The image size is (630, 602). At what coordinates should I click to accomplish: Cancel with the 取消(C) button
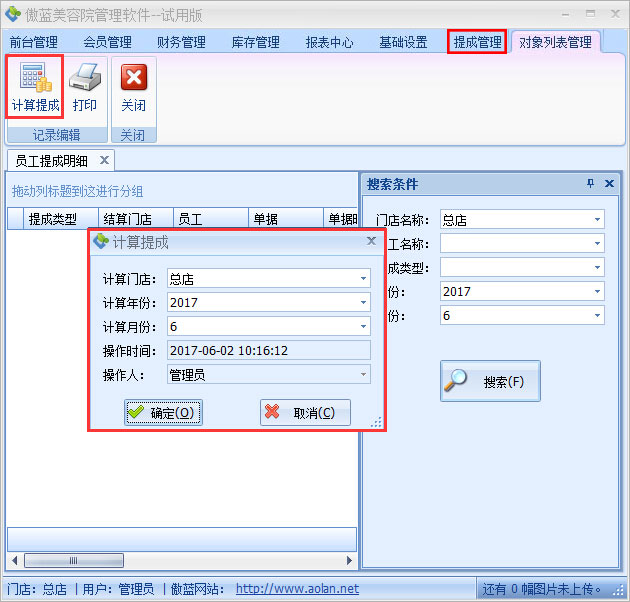coord(305,412)
